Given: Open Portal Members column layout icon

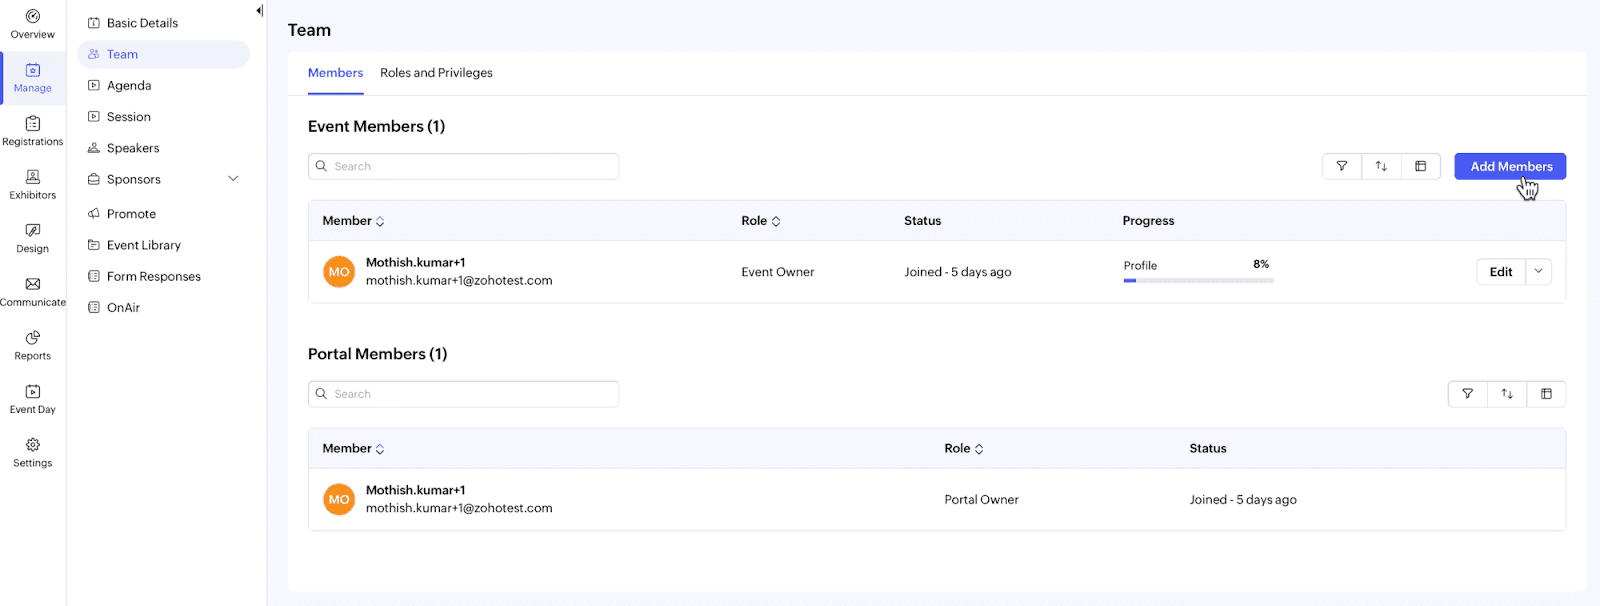Looking at the screenshot, I should (1546, 394).
